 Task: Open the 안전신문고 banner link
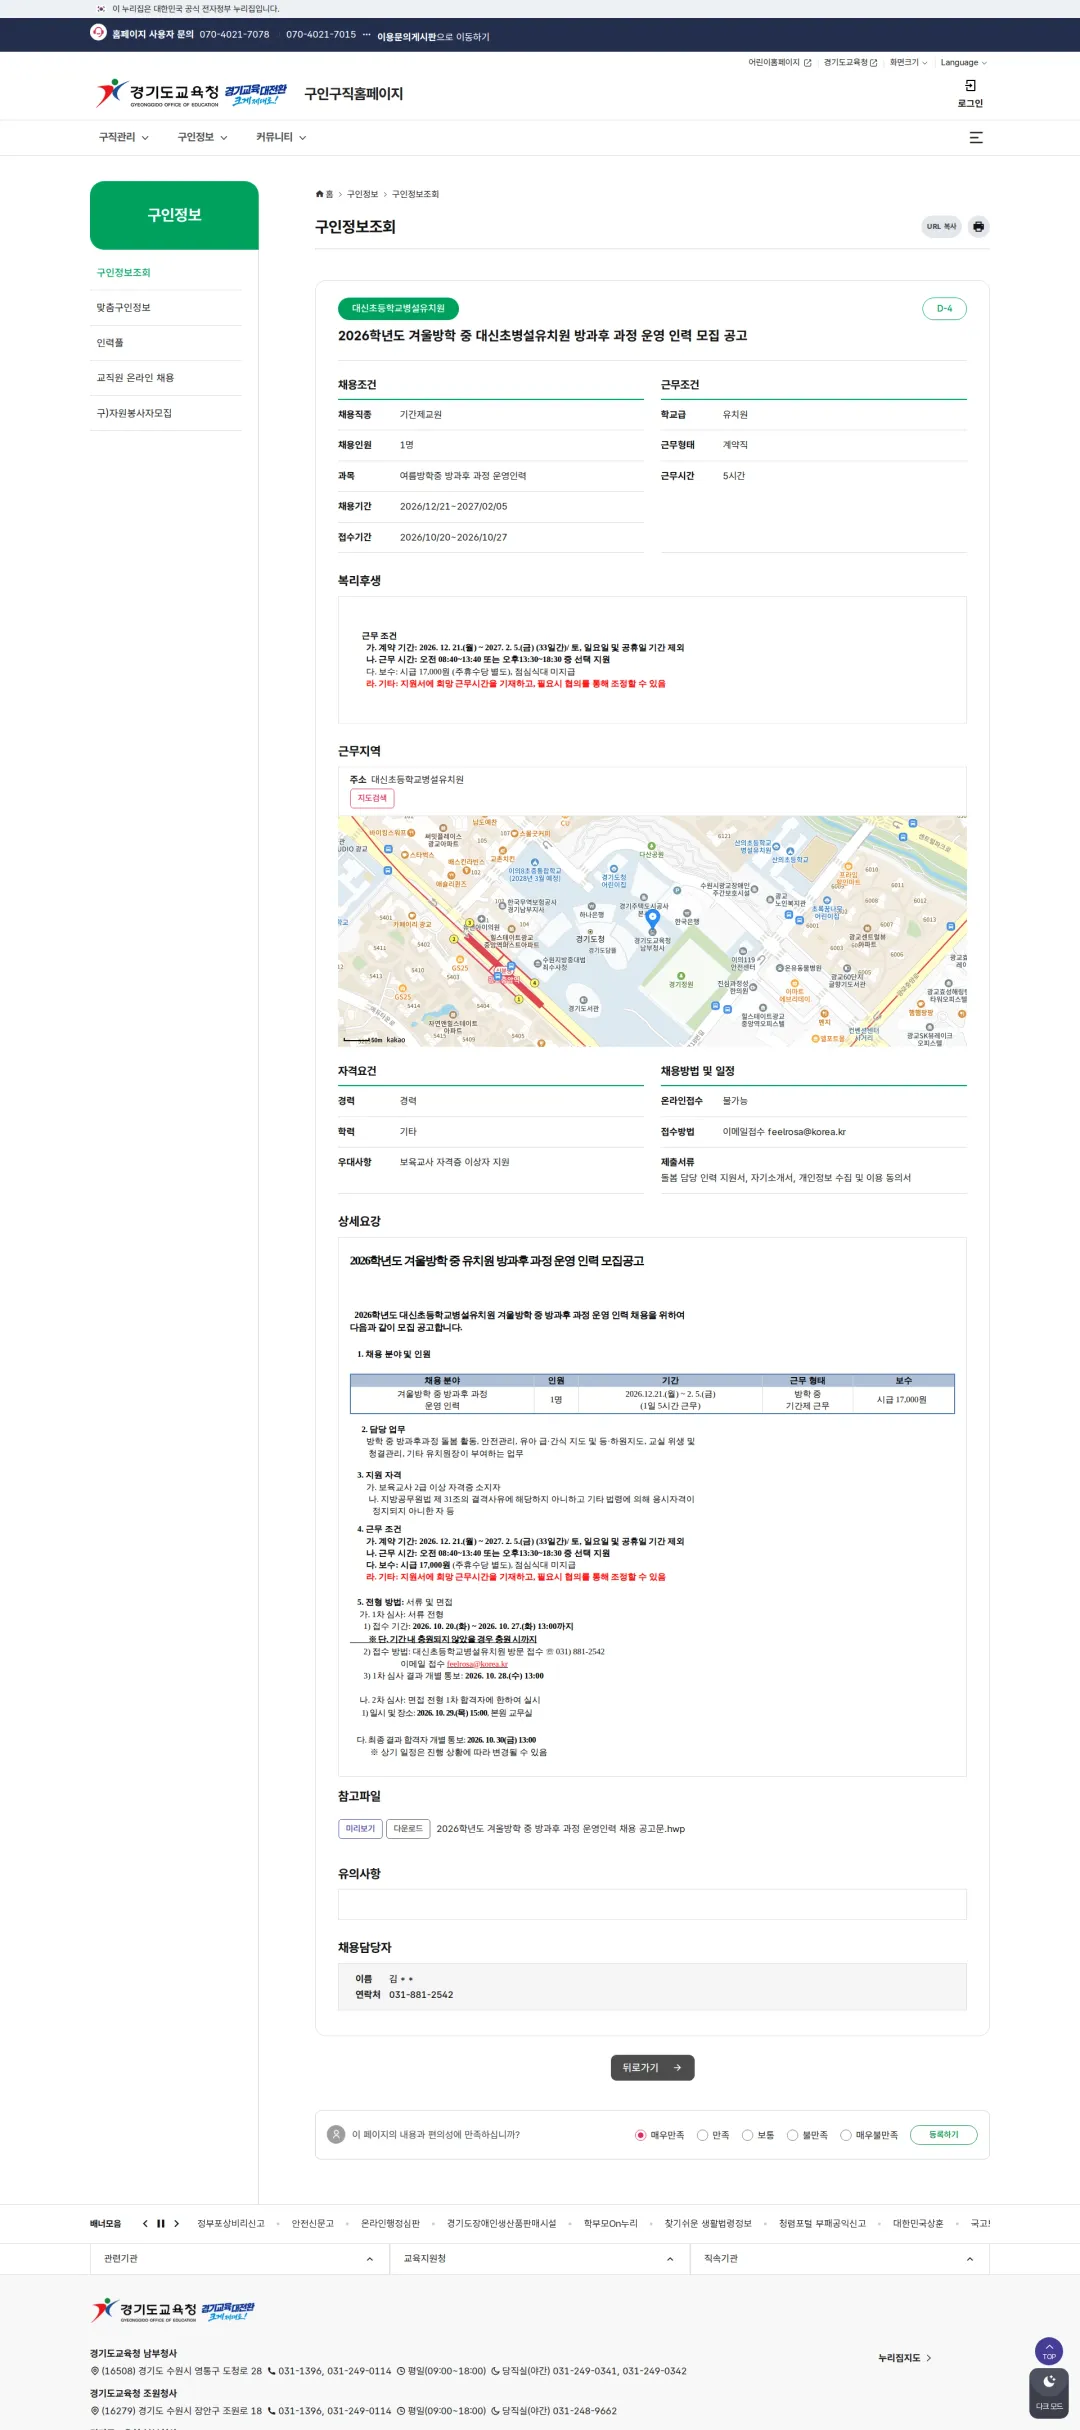313,2224
